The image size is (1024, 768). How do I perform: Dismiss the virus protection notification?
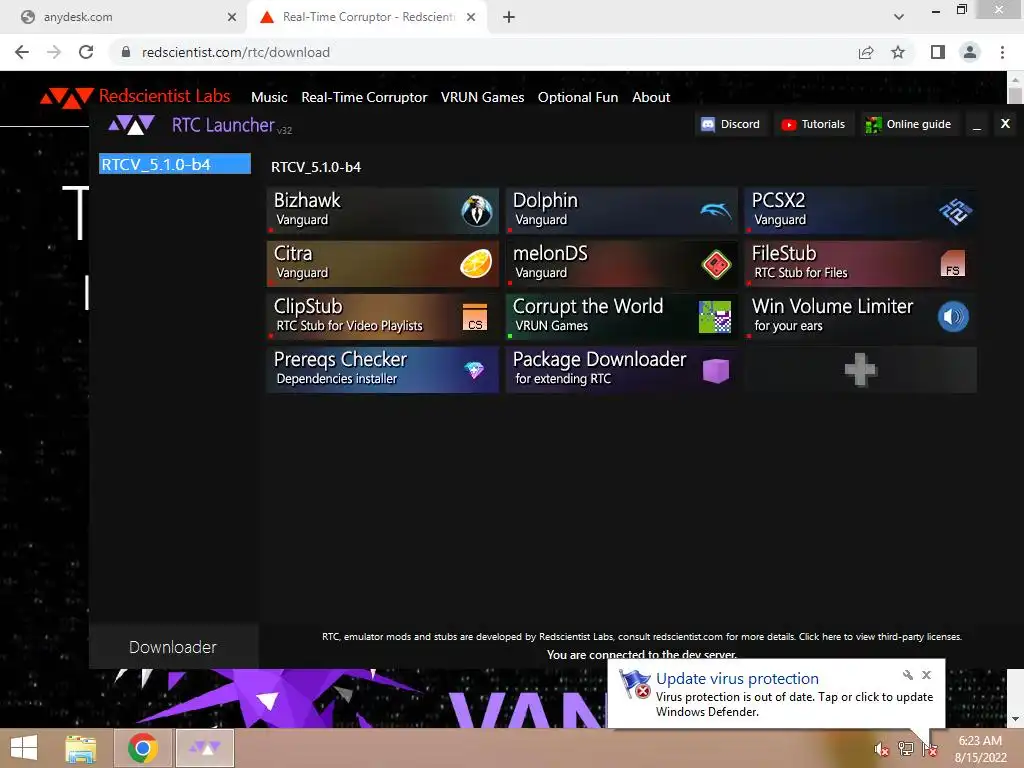point(927,675)
